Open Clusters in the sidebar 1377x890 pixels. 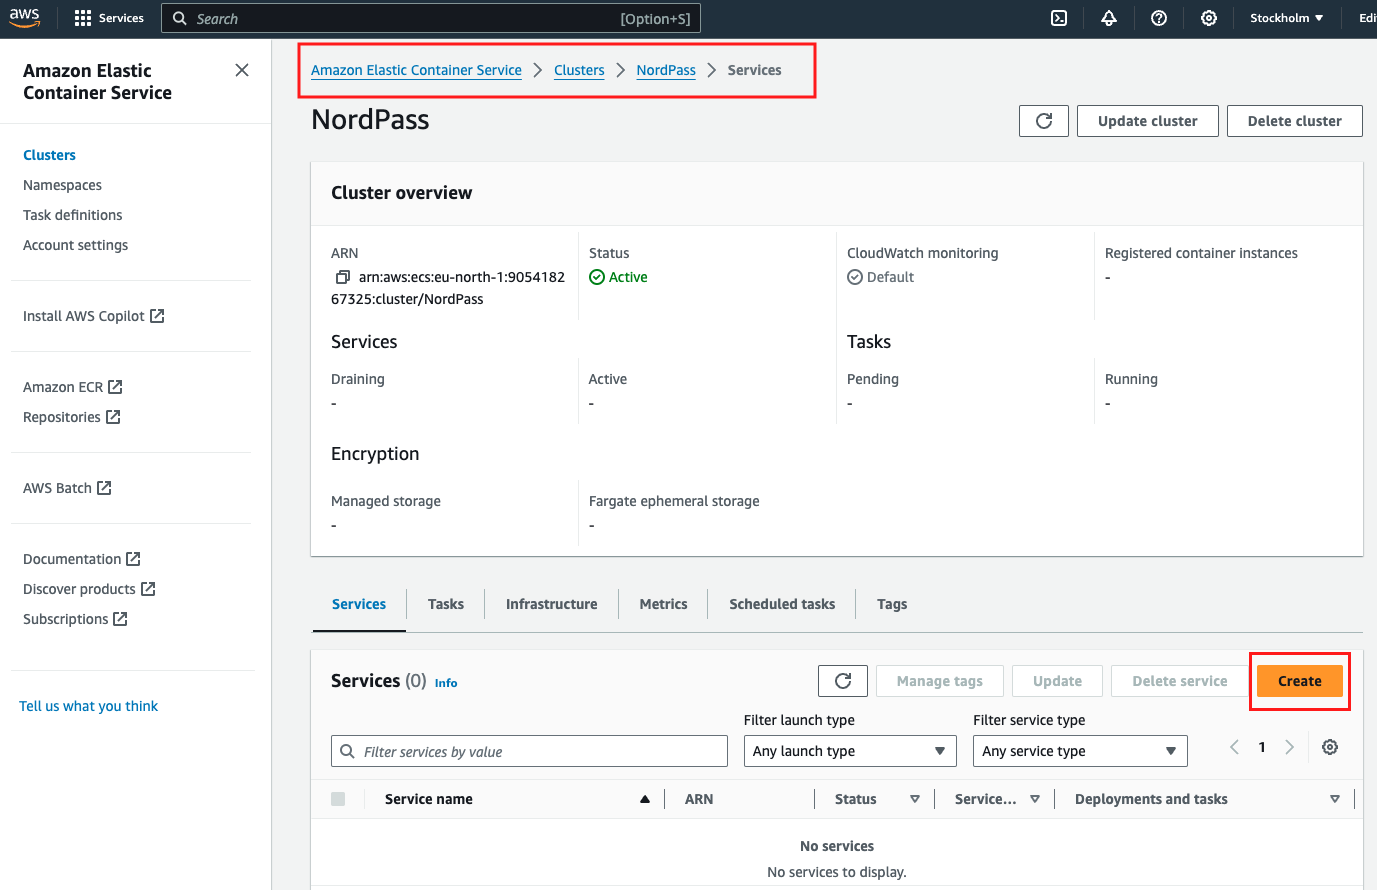click(x=49, y=155)
